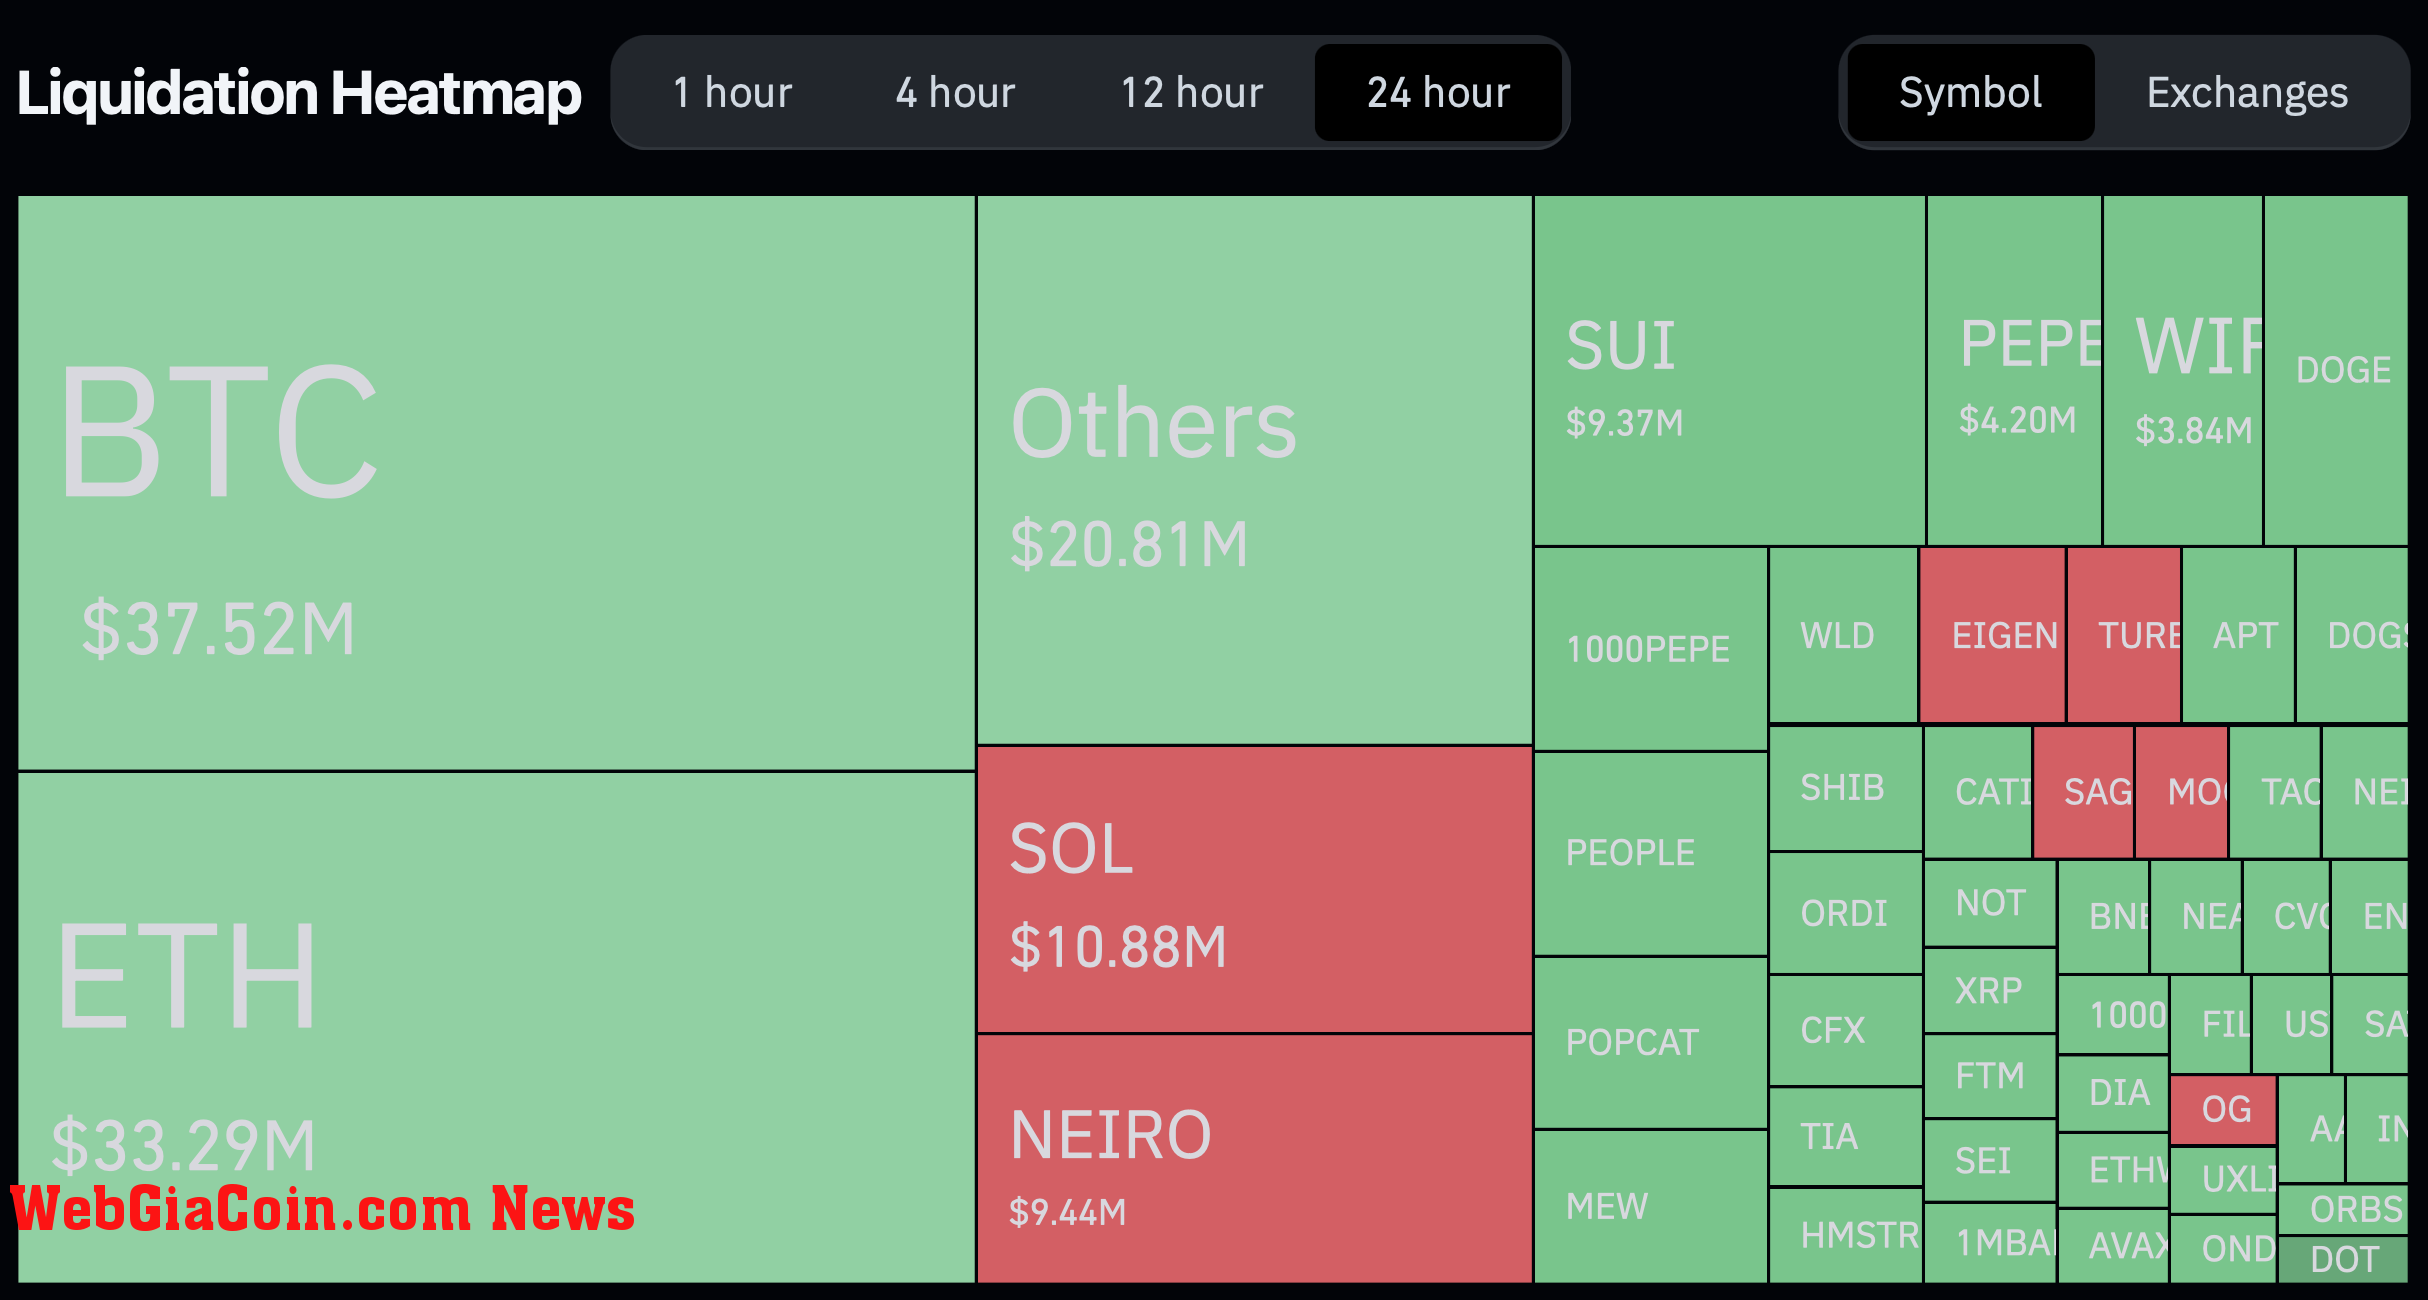This screenshot has width=2428, height=1300.
Task: Switch view to Exchanges
Action: (x=2247, y=93)
